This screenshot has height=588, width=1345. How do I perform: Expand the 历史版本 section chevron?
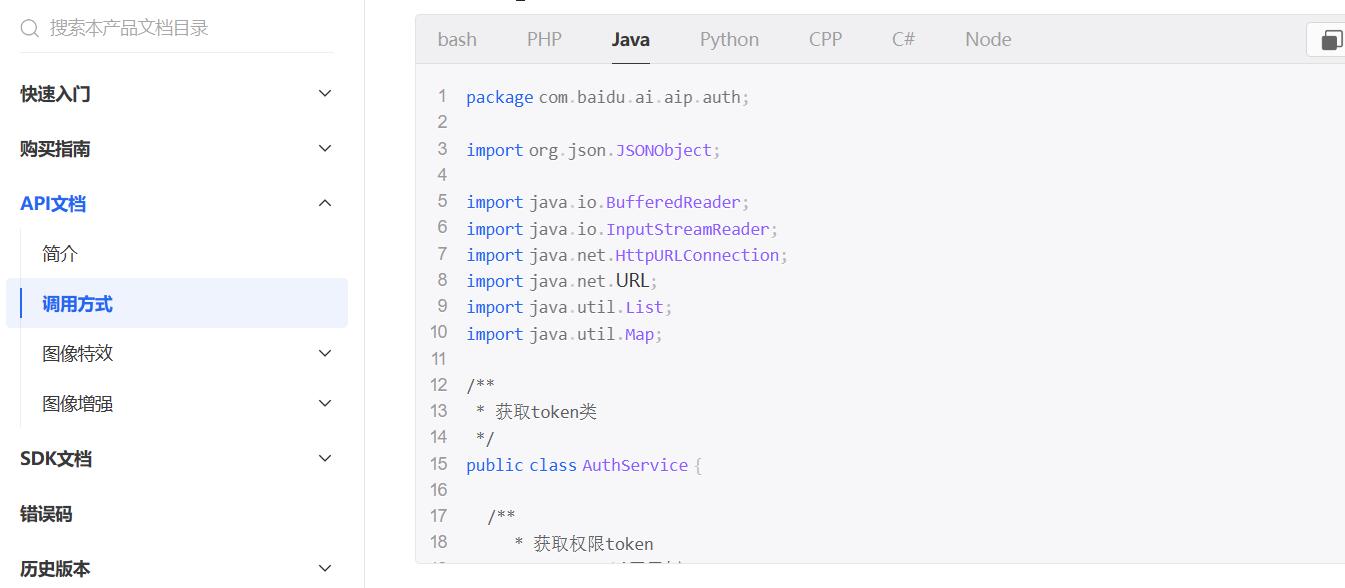pos(324,568)
